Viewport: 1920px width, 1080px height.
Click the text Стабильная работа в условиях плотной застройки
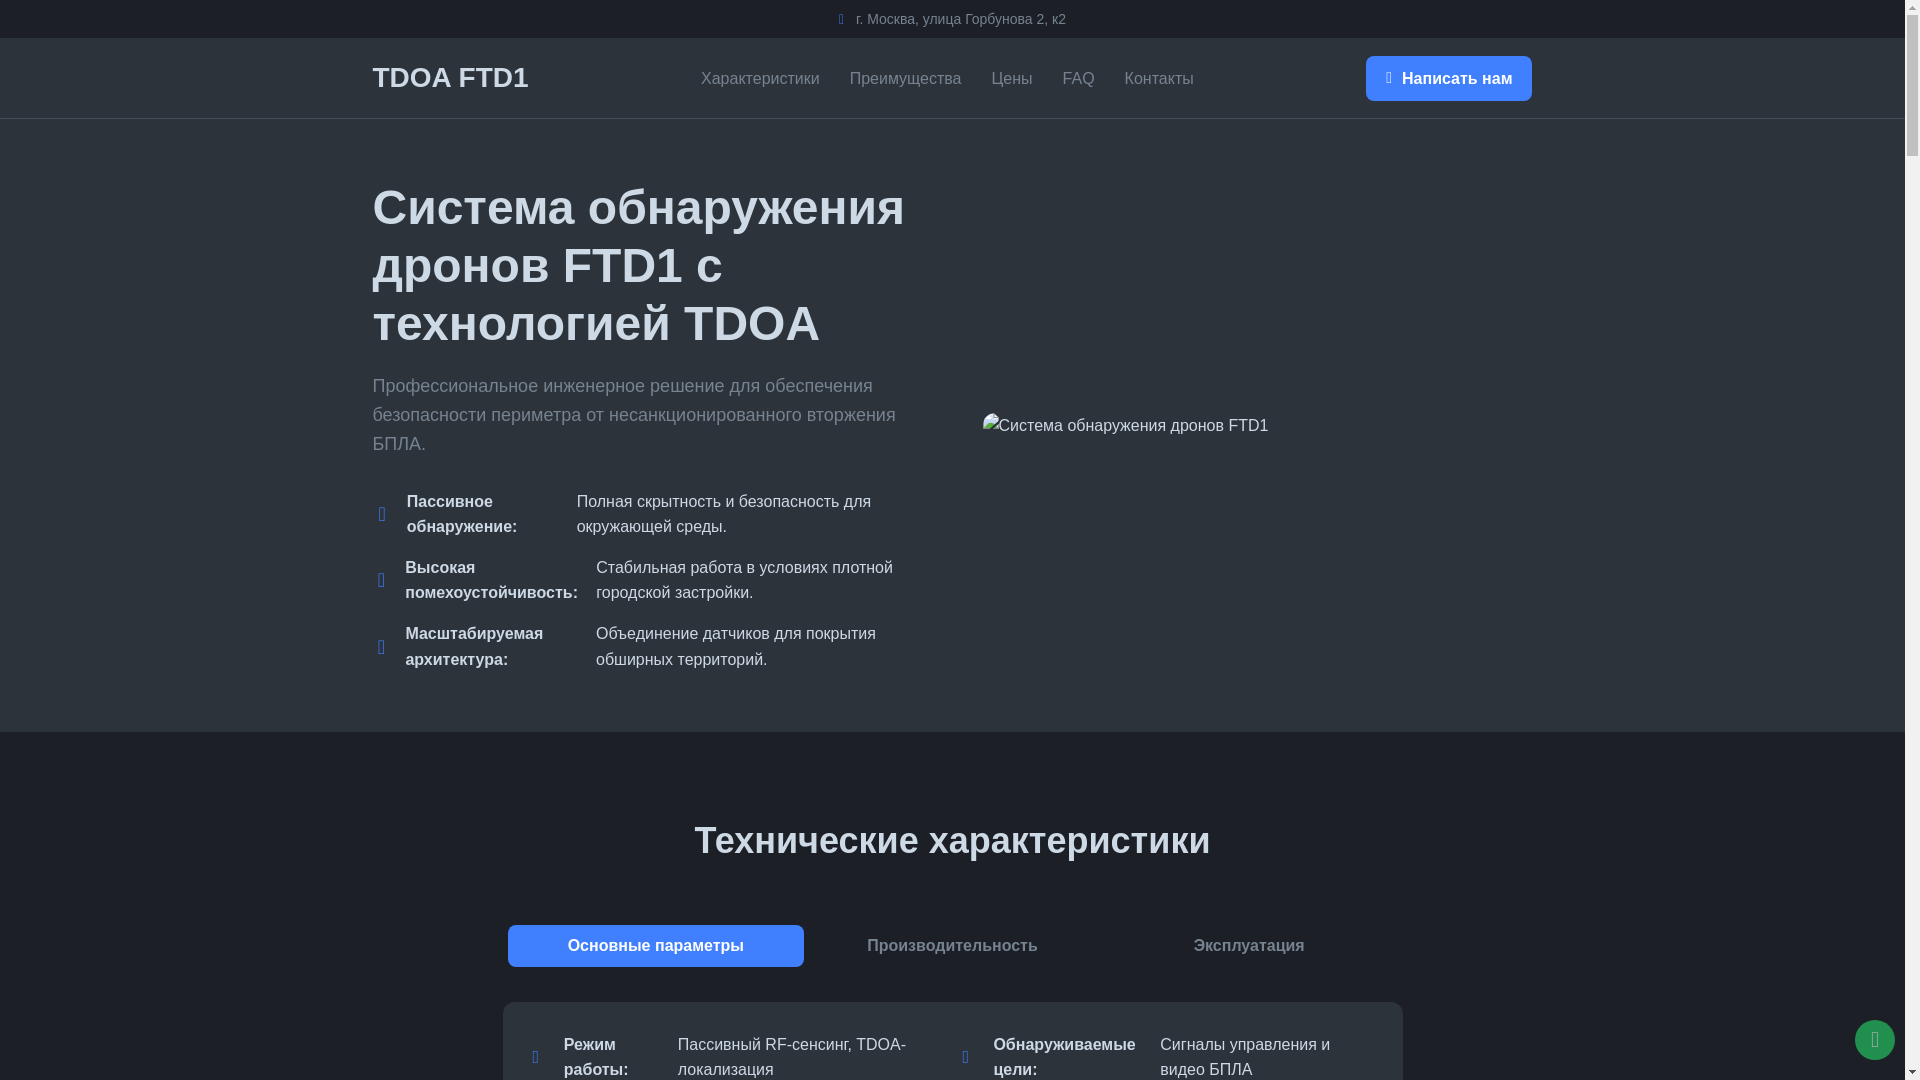(744, 580)
